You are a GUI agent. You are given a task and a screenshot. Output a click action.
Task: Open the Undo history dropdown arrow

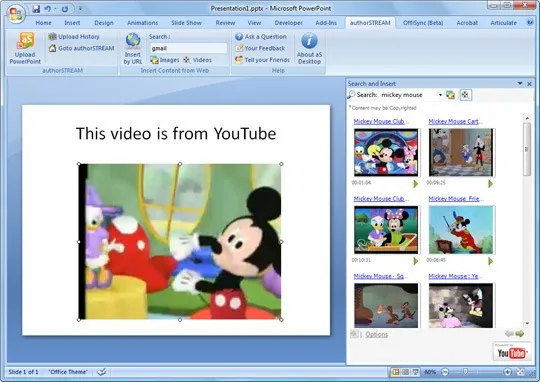tap(55, 9)
